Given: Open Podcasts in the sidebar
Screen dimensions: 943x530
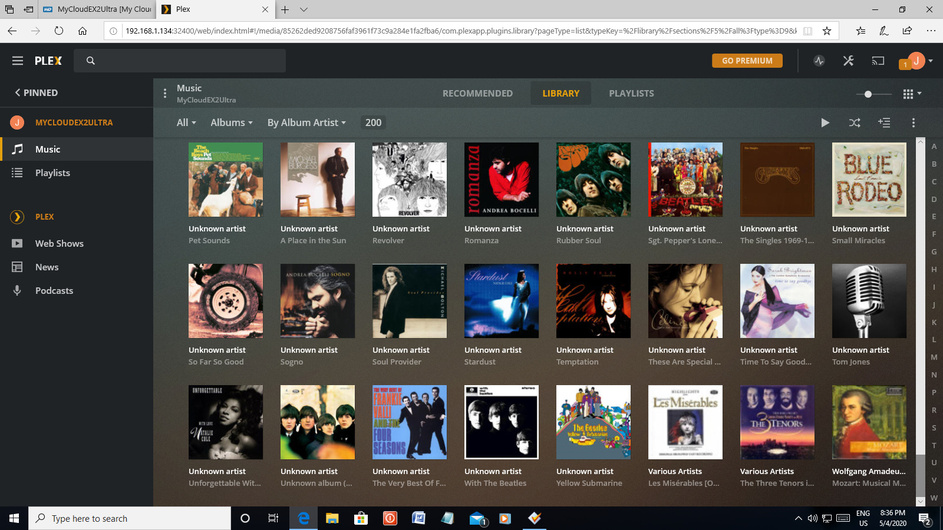Looking at the screenshot, I should pyautogui.click(x=76, y=291).
